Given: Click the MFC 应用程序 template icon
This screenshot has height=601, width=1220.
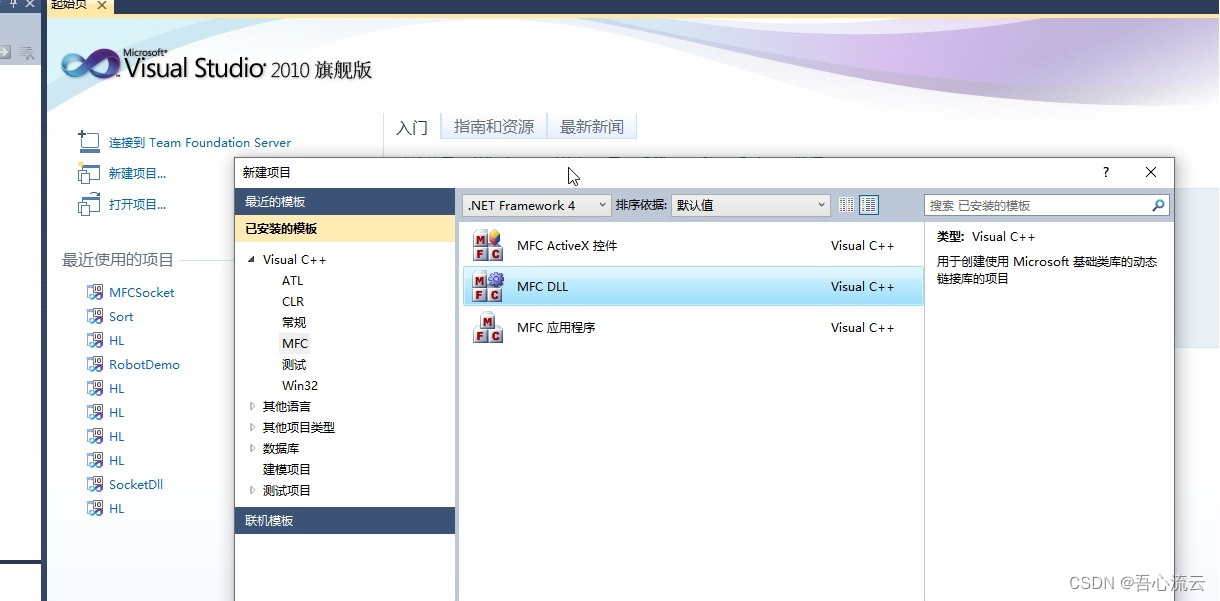Looking at the screenshot, I should point(487,327).
